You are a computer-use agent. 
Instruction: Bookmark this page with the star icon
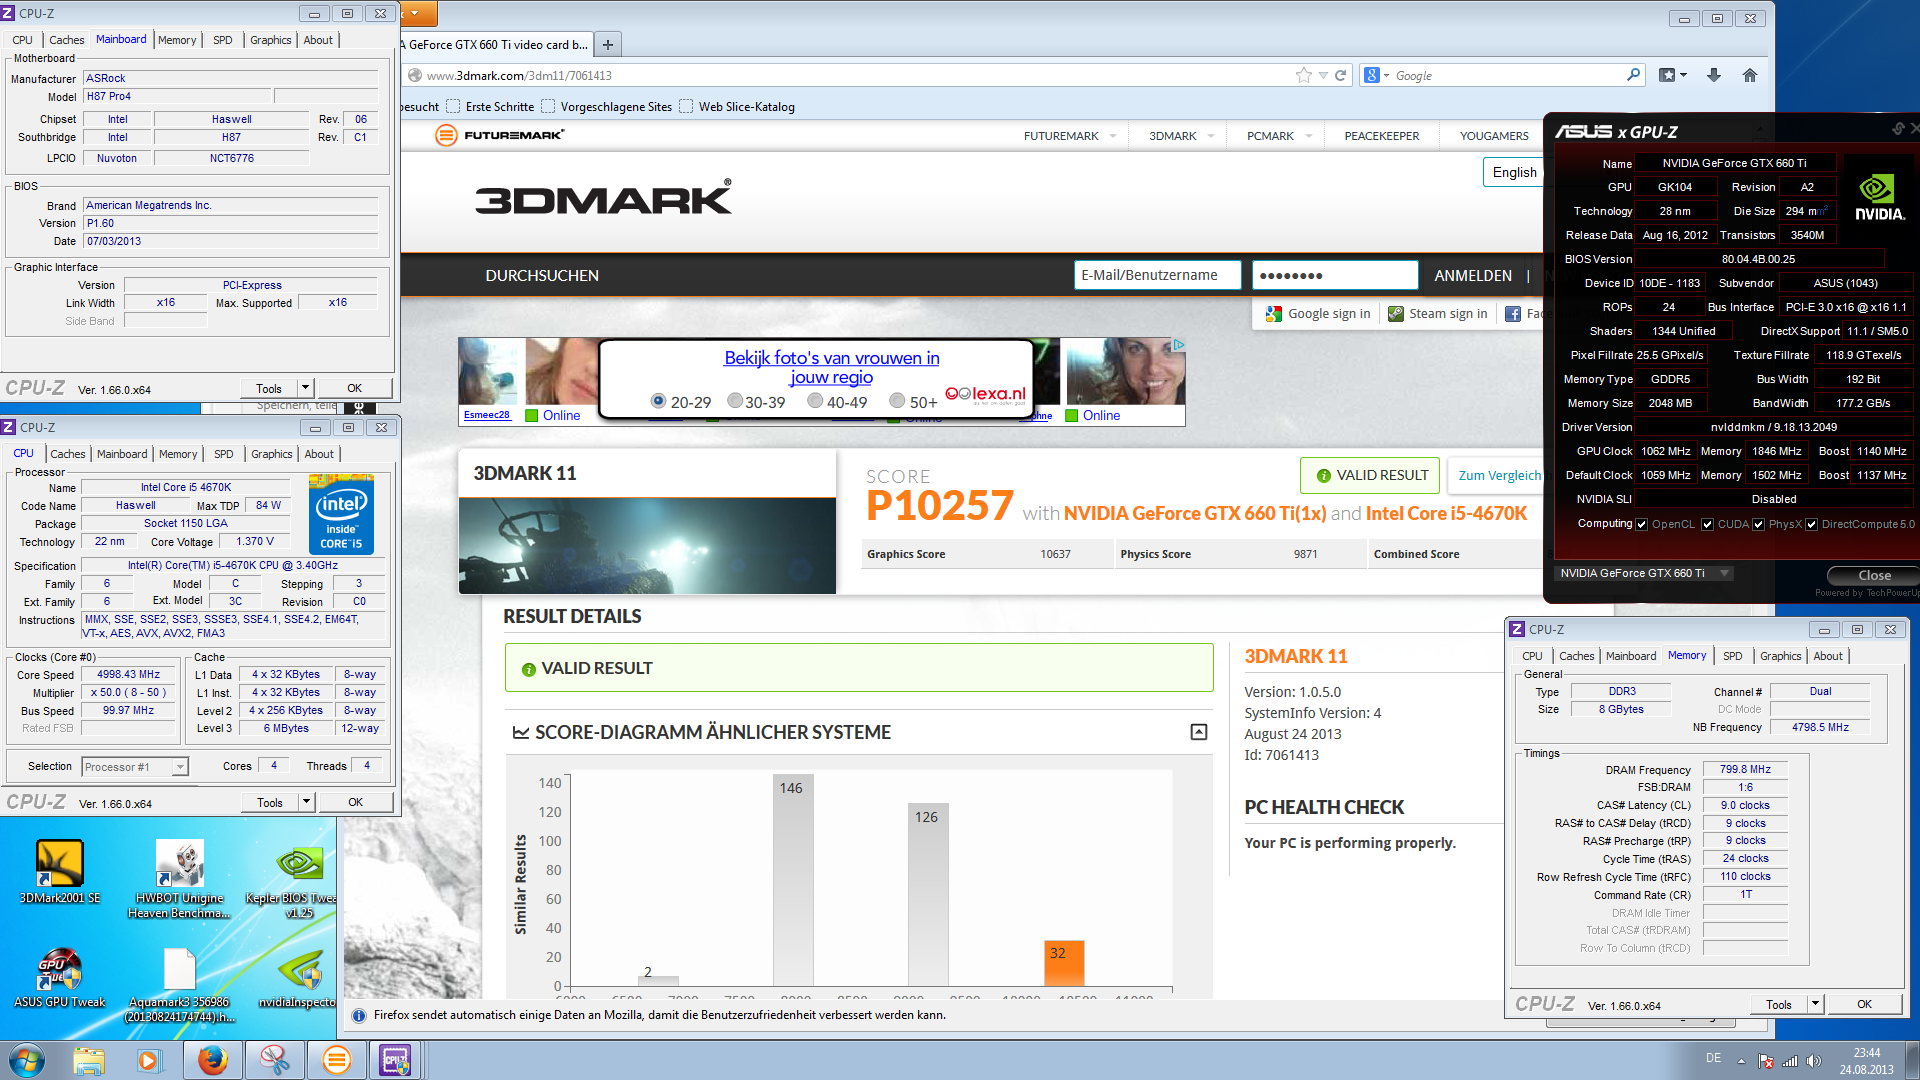(x=1303, y=75)
